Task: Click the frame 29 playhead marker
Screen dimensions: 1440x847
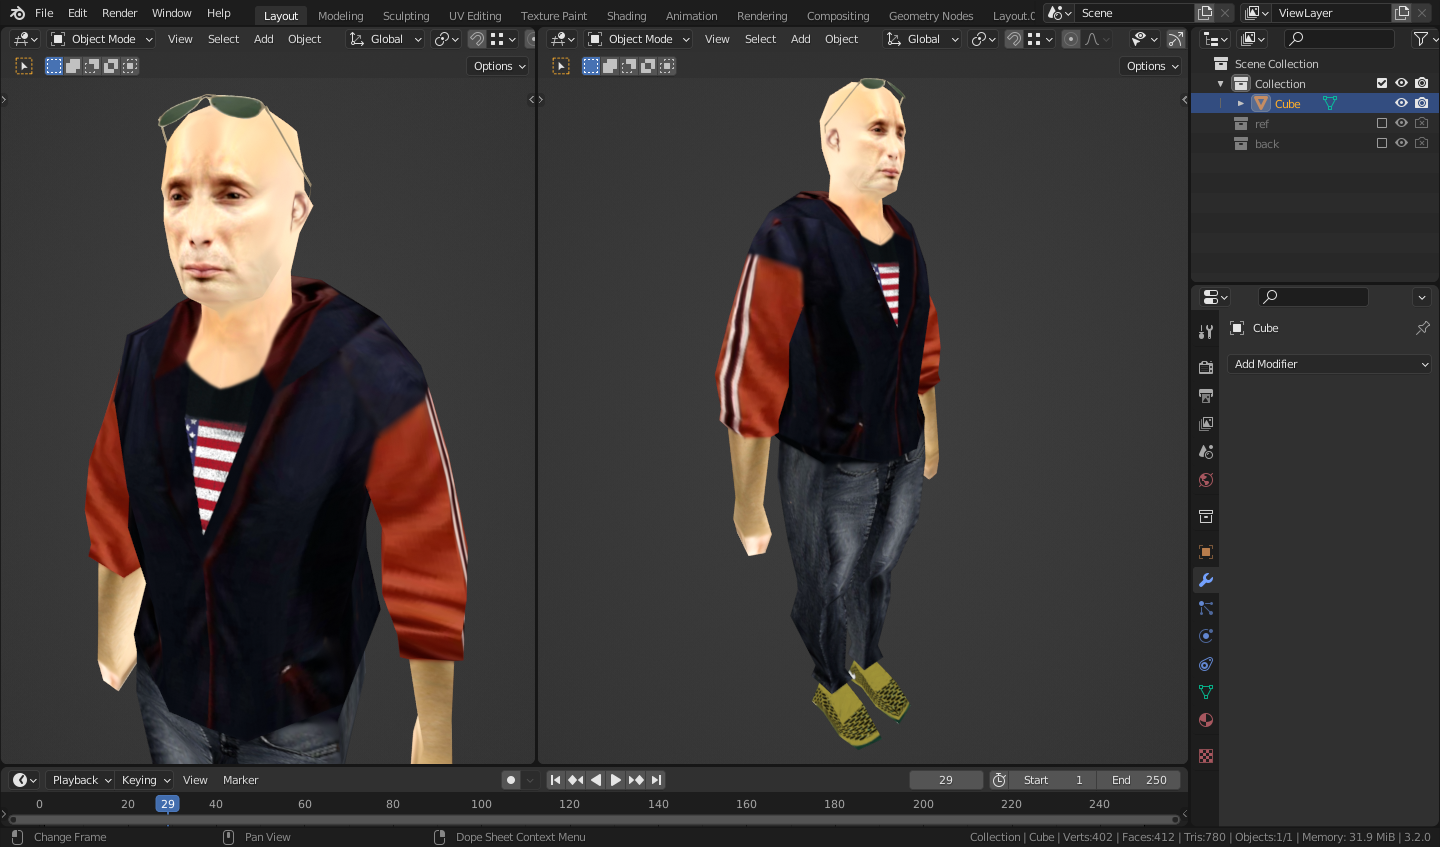Action: [167, 804]
